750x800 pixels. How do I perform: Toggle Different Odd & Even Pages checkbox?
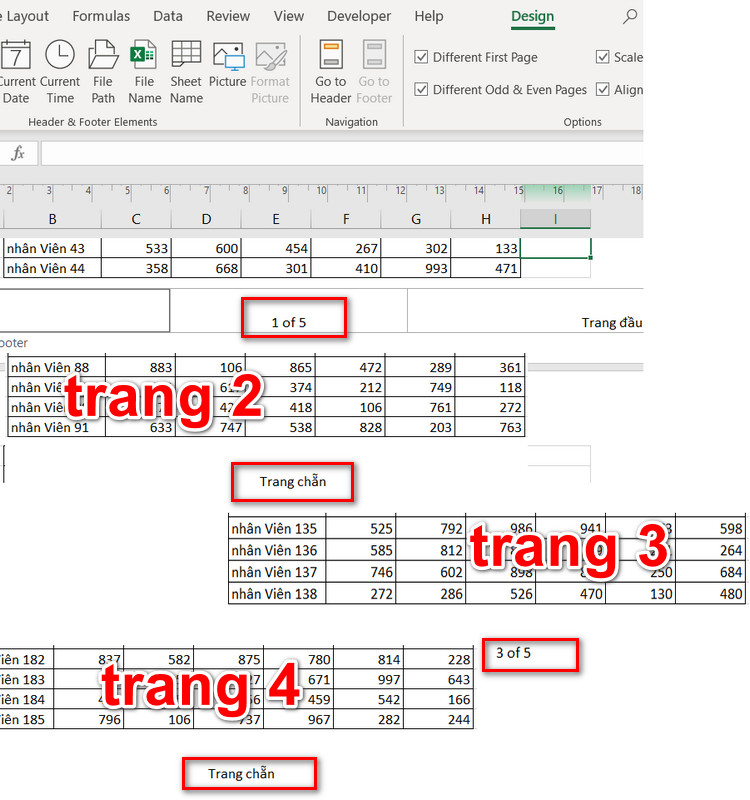(421, 89)
